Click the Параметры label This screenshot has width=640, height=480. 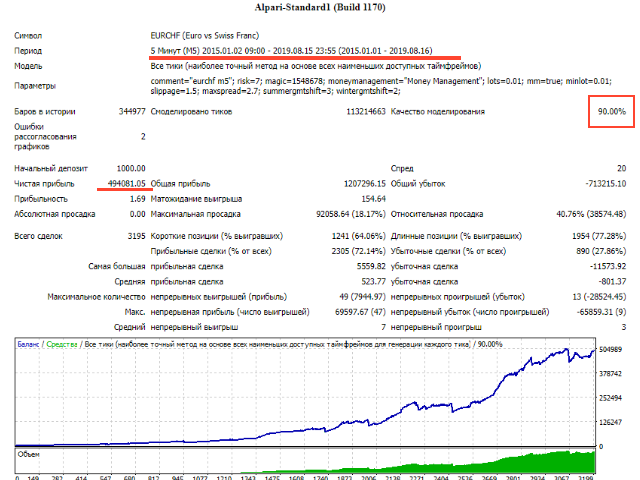click(35, 86)
